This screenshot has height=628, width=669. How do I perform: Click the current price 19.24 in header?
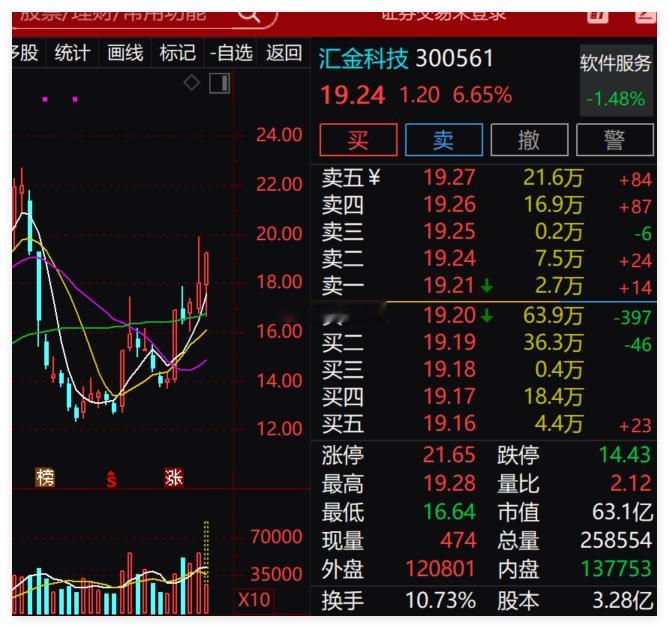coord(353,95)
